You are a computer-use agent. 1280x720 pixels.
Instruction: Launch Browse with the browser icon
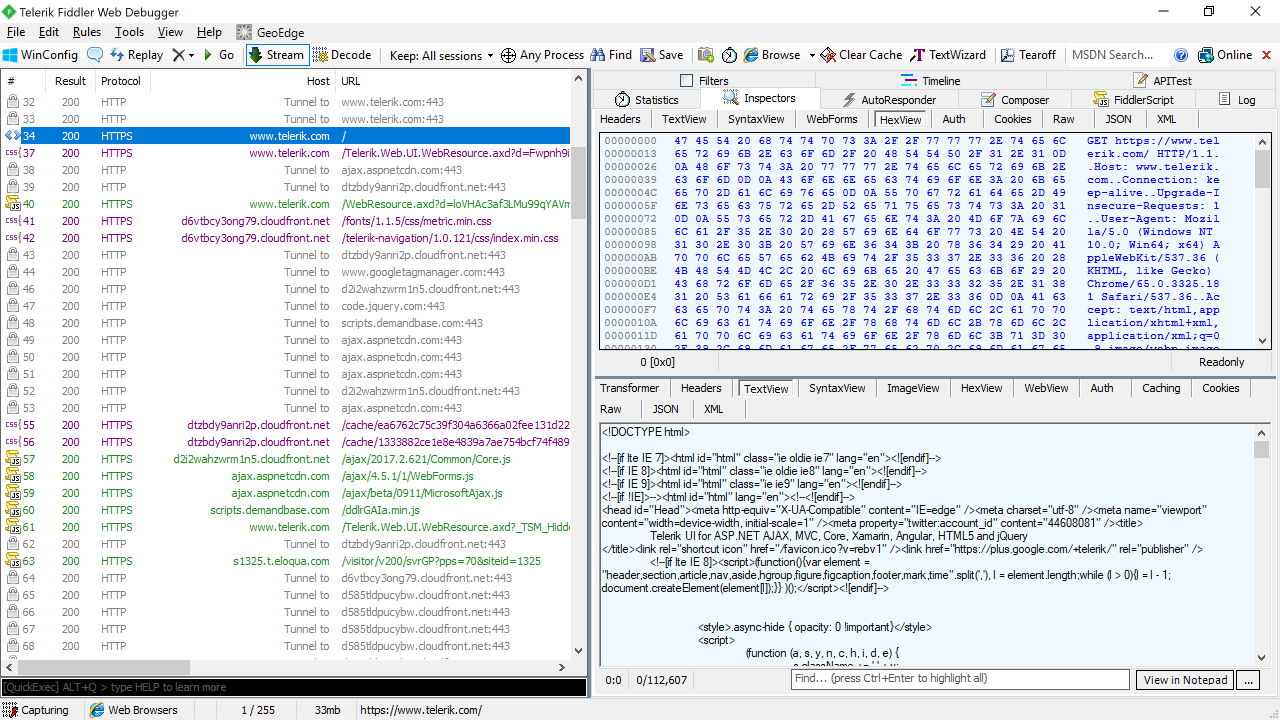(x=772, y=55)
